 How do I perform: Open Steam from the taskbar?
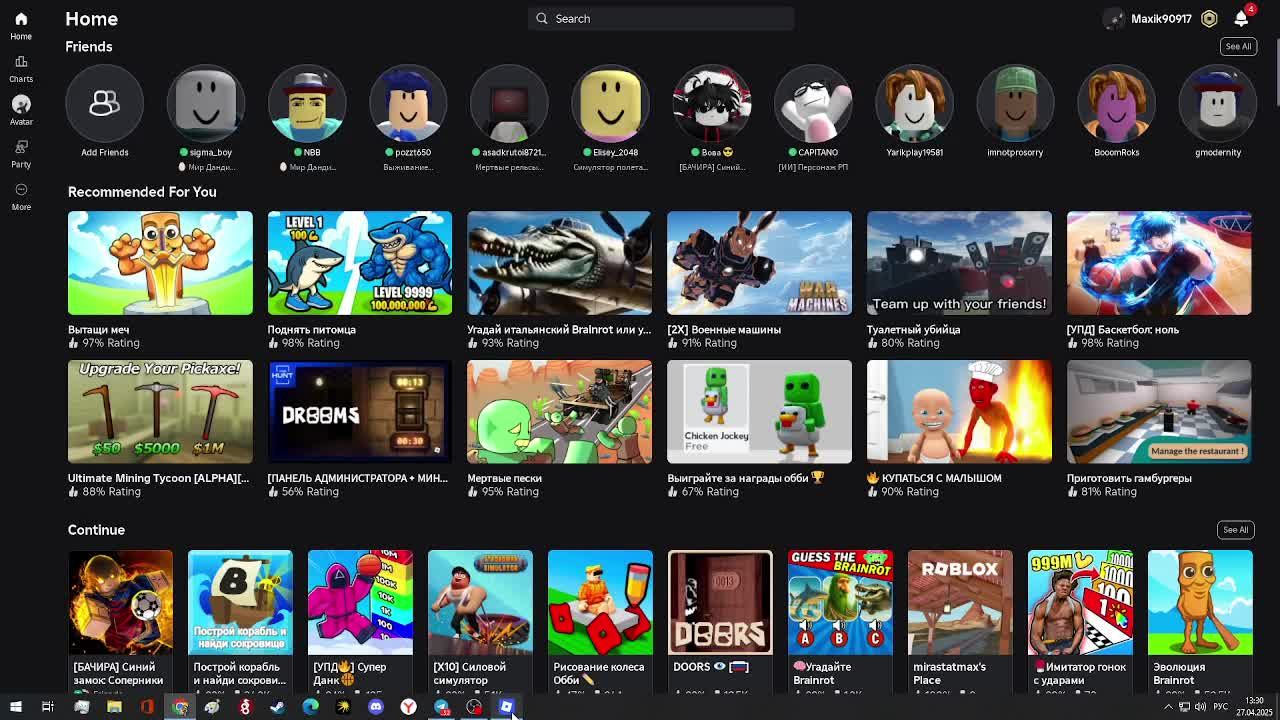(277, 707)
